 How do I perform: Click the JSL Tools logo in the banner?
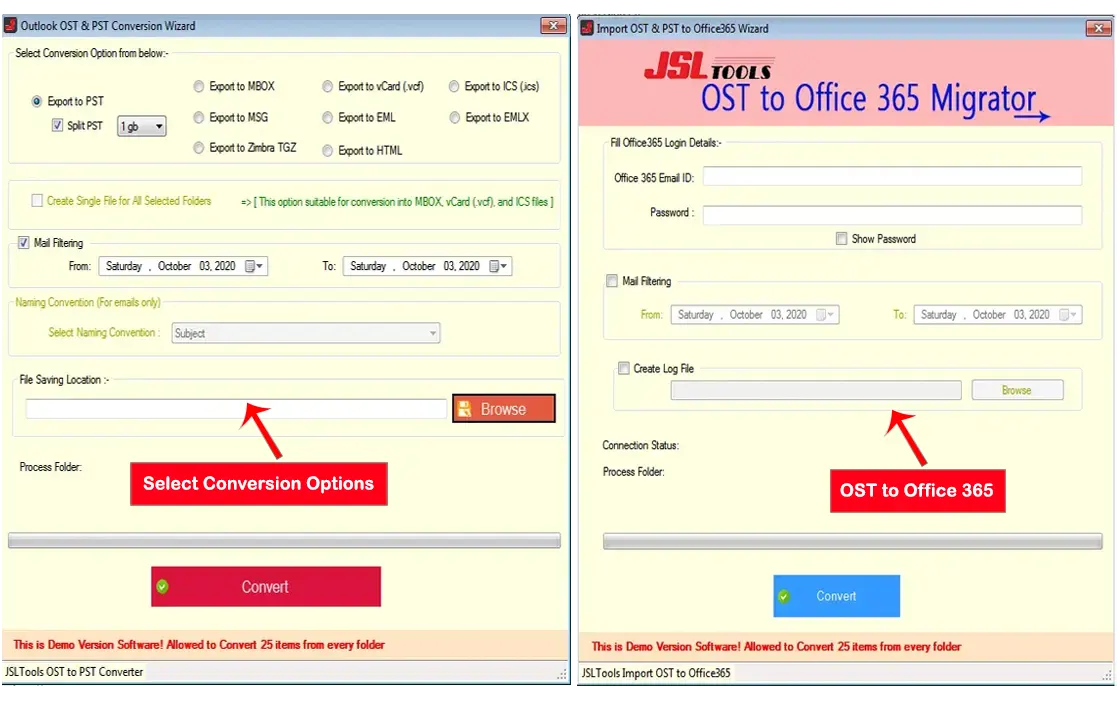[707, 69]
